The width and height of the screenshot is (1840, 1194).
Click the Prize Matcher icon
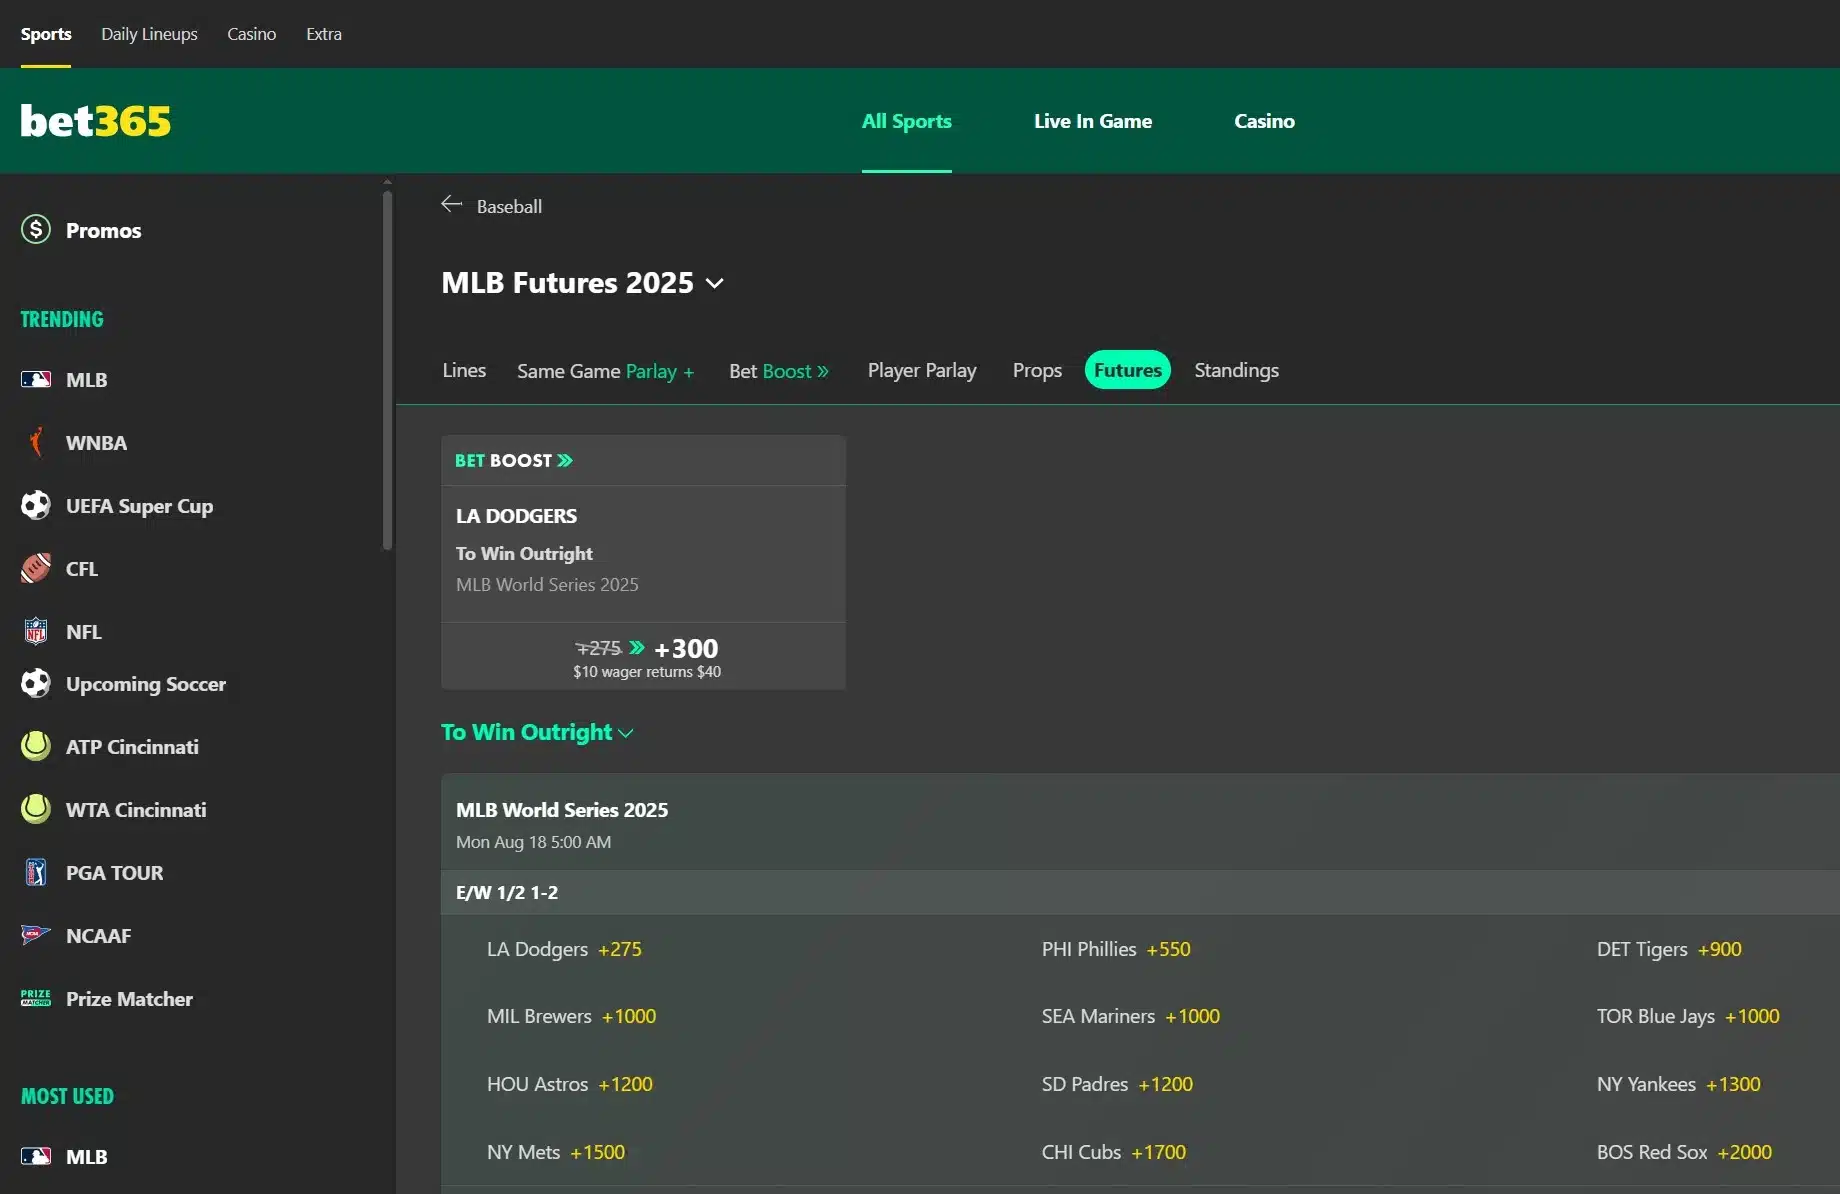point(36,998)
